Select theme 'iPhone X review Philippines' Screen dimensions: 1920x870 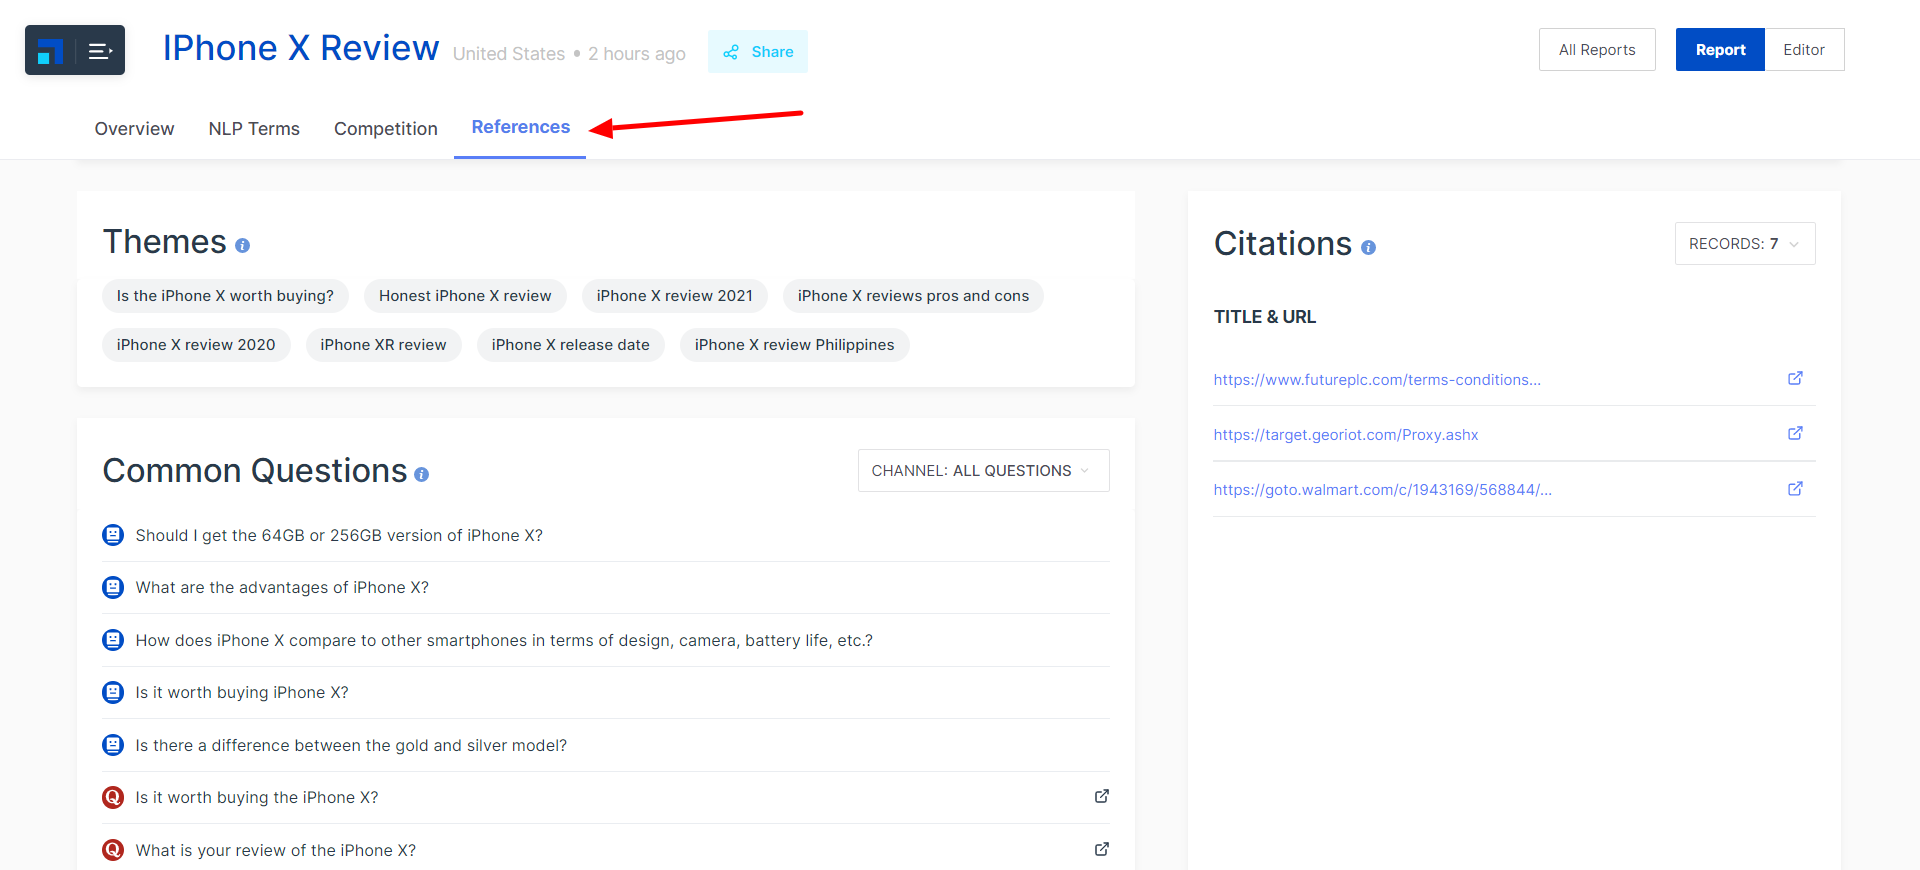click(x=795, y=345)
